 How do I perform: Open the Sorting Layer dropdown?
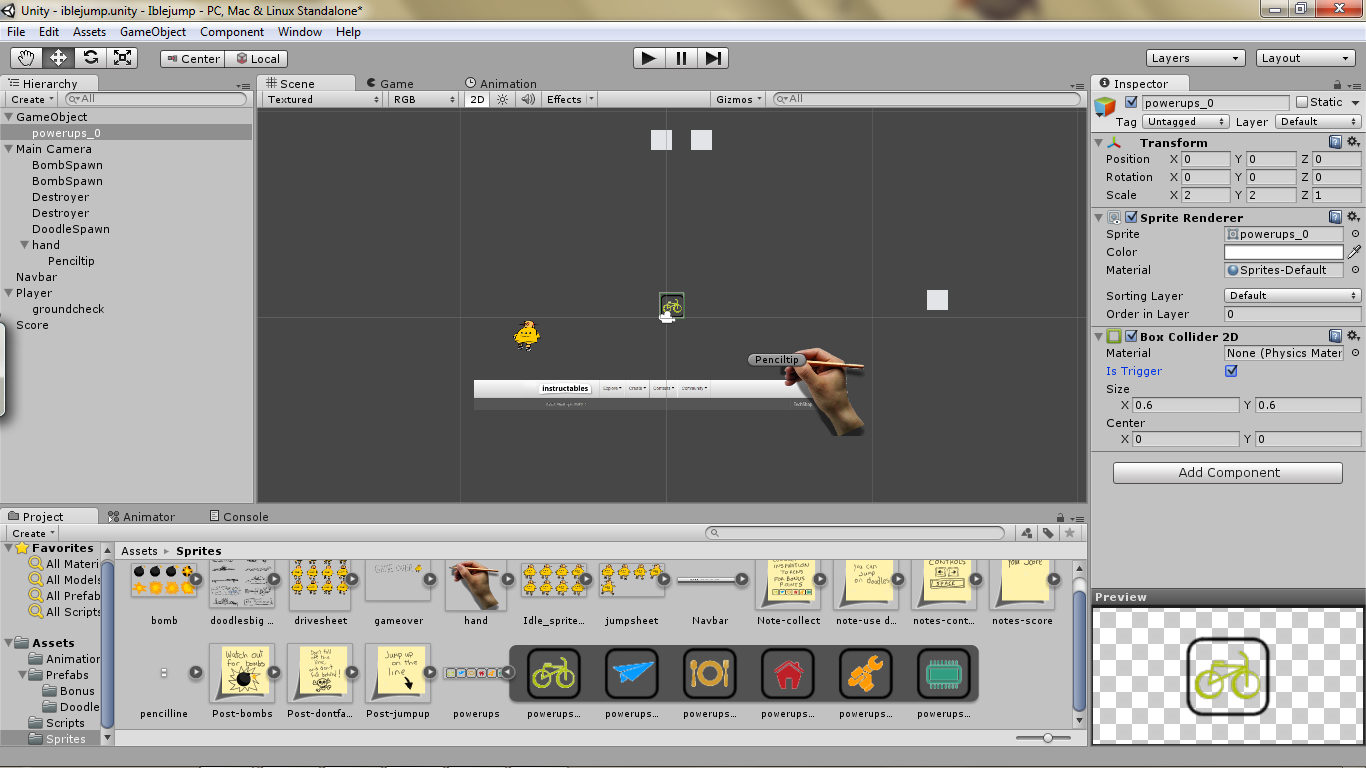(1292, 296)
